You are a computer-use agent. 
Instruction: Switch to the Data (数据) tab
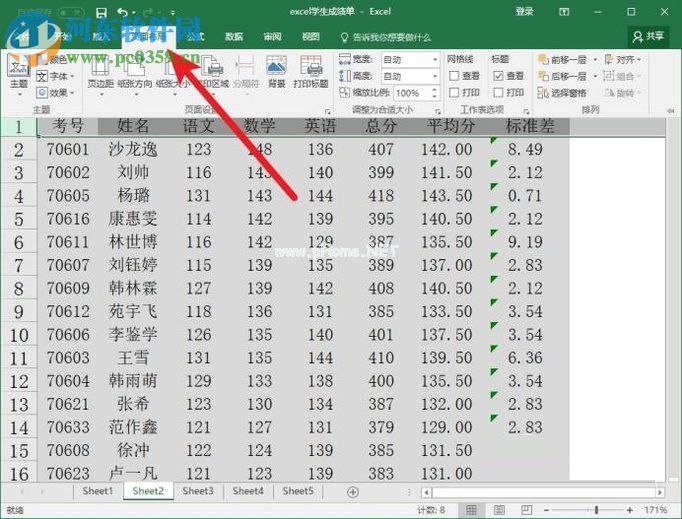pyautogui.click(x=234, y=37)
